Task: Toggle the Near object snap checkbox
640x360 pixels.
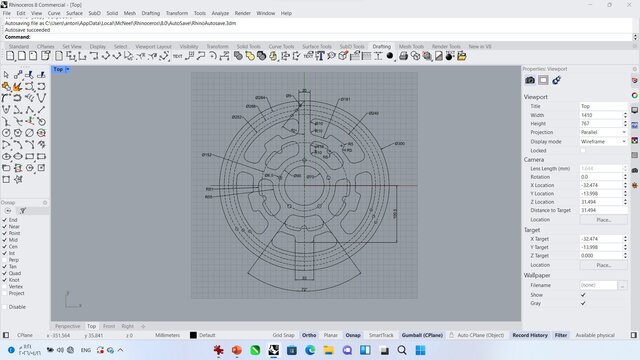Action: (5, 227)
